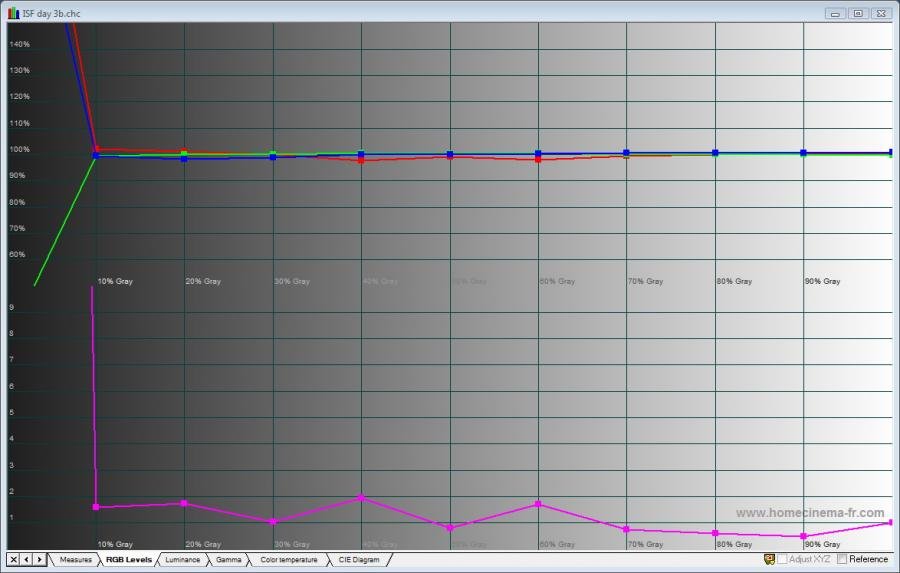The height and width of the screenshot is (573, 900).
Task: Open the Luminance tab
Action: [182, 559]
